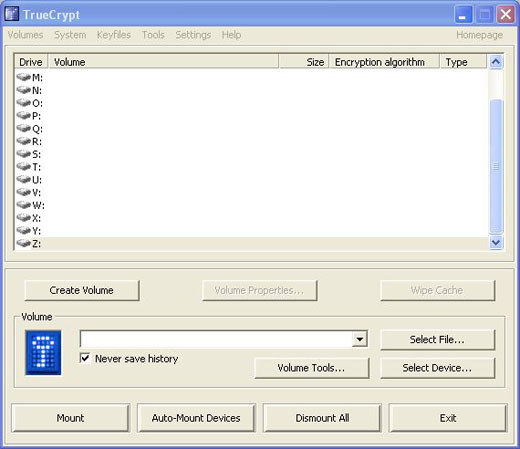Click the Select File... button

[437, 340]
